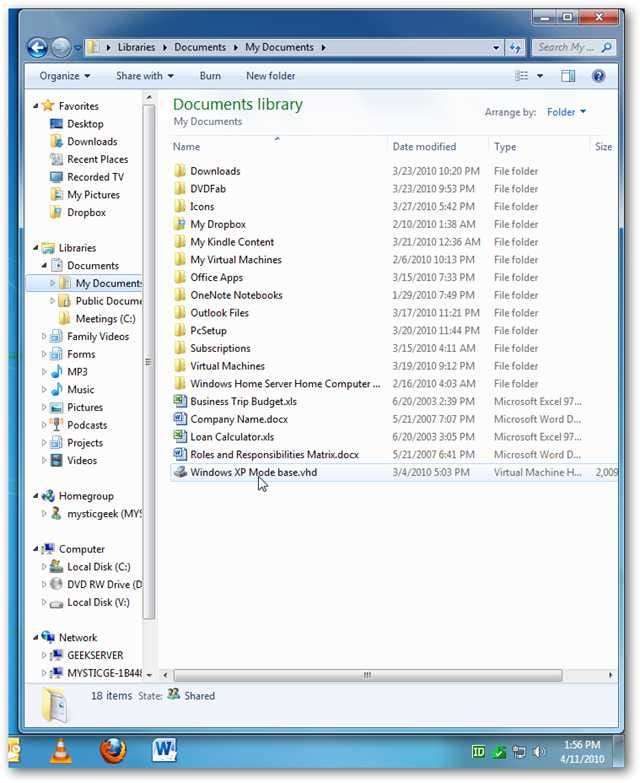Viewport: 640px width, 783px height.
Task: Sort by the Type column header
Action: 505,146
